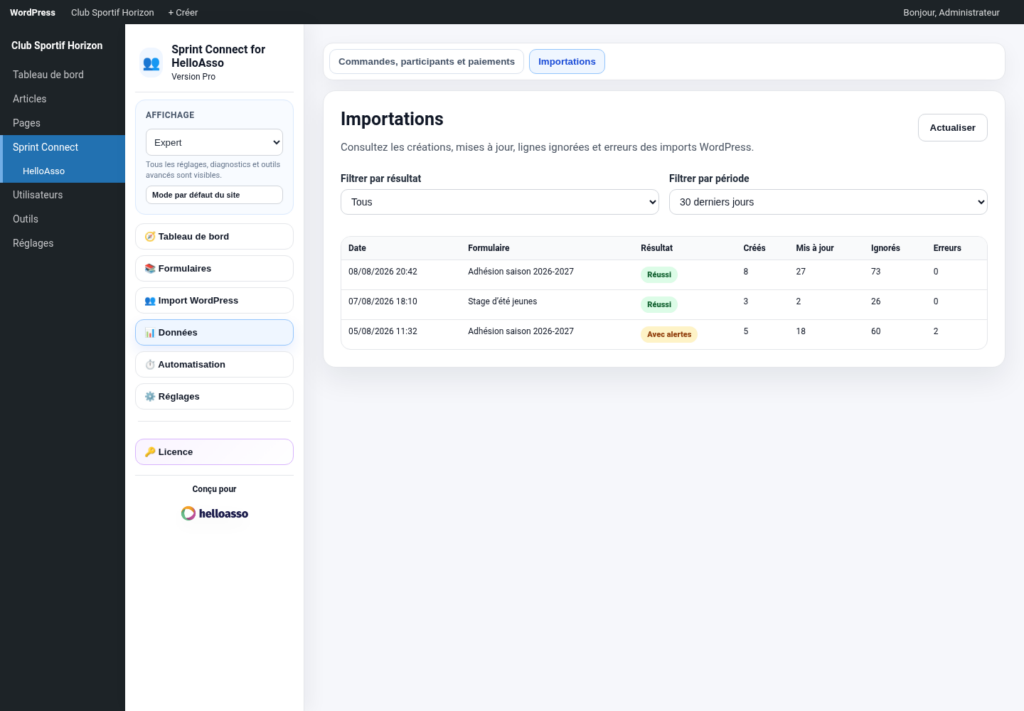Click the 07/08/2026 18:10 date cell

pyautogui.click(x=383, y=302)
